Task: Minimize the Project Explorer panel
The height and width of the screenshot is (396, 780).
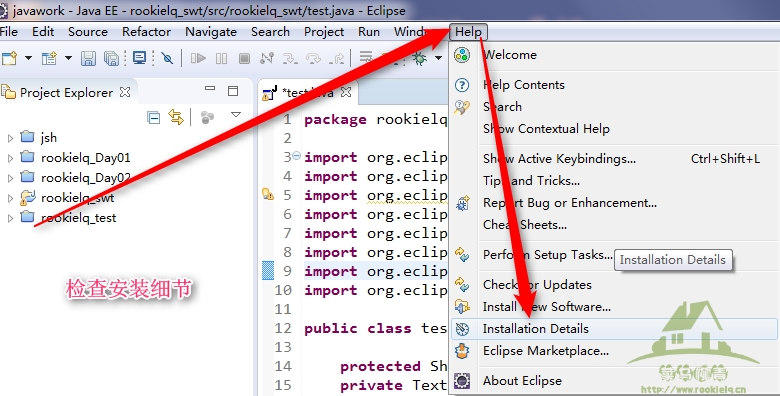Action: 210,89
